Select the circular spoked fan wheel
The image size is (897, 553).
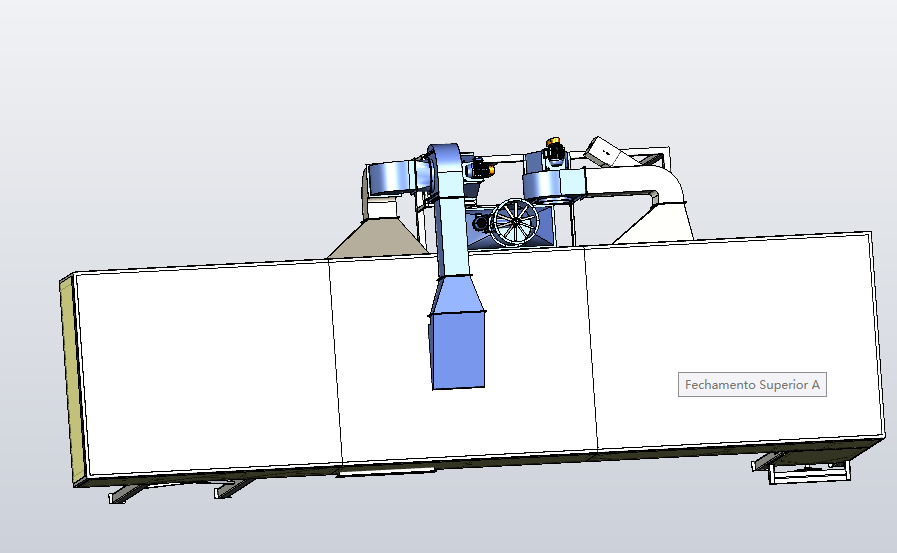[x=515, y=222]
